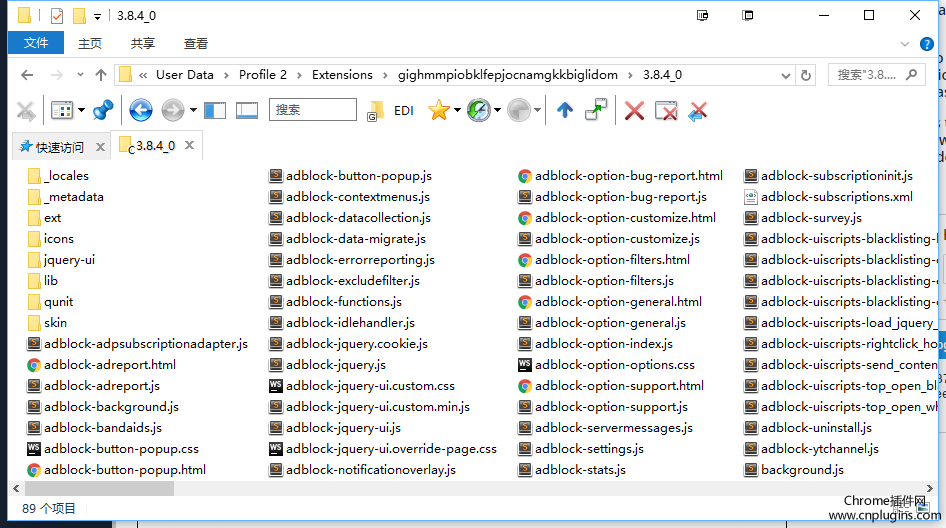The width and height of the screenshot is (946, 528).
Task: Go to Profile 2 in the breadcrumb
Action: [x=262, y=75]
